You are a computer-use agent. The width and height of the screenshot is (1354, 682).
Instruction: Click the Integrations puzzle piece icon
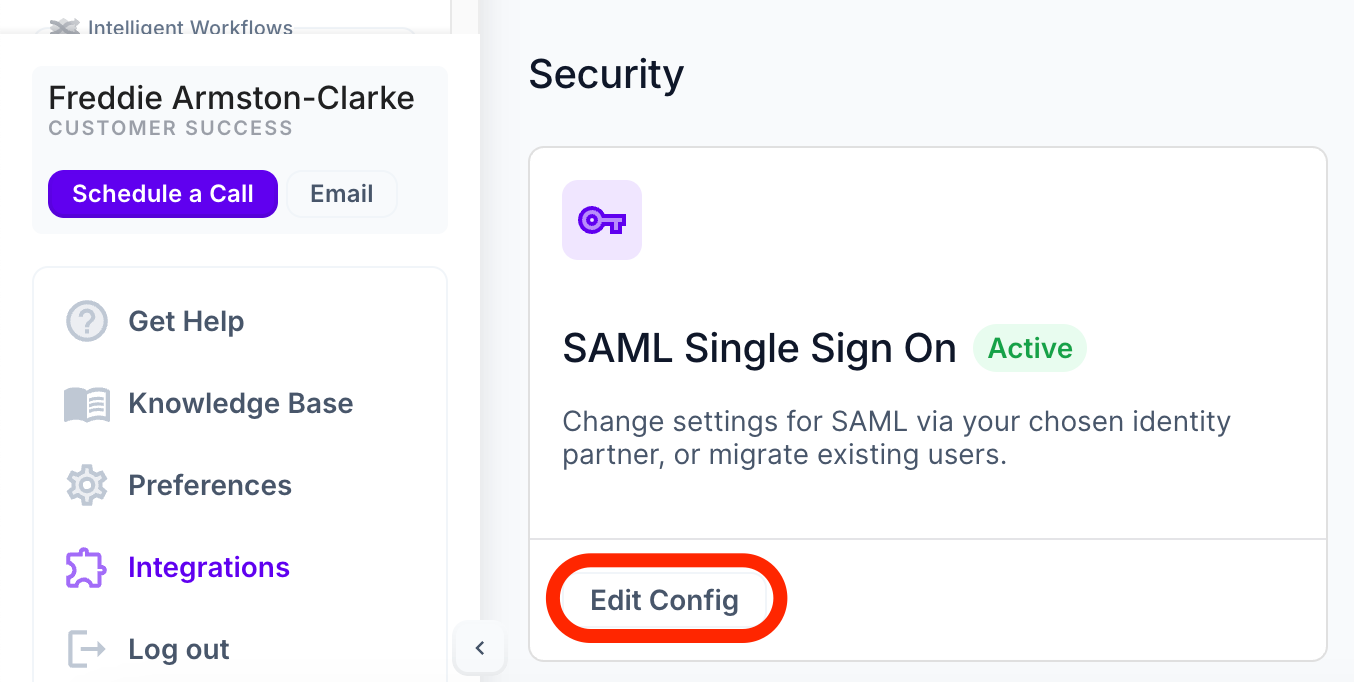point(87,568)
